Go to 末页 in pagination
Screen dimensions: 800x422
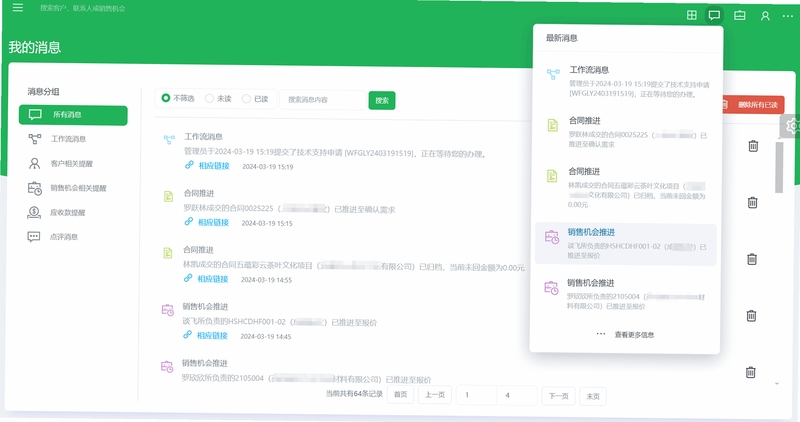593,396
